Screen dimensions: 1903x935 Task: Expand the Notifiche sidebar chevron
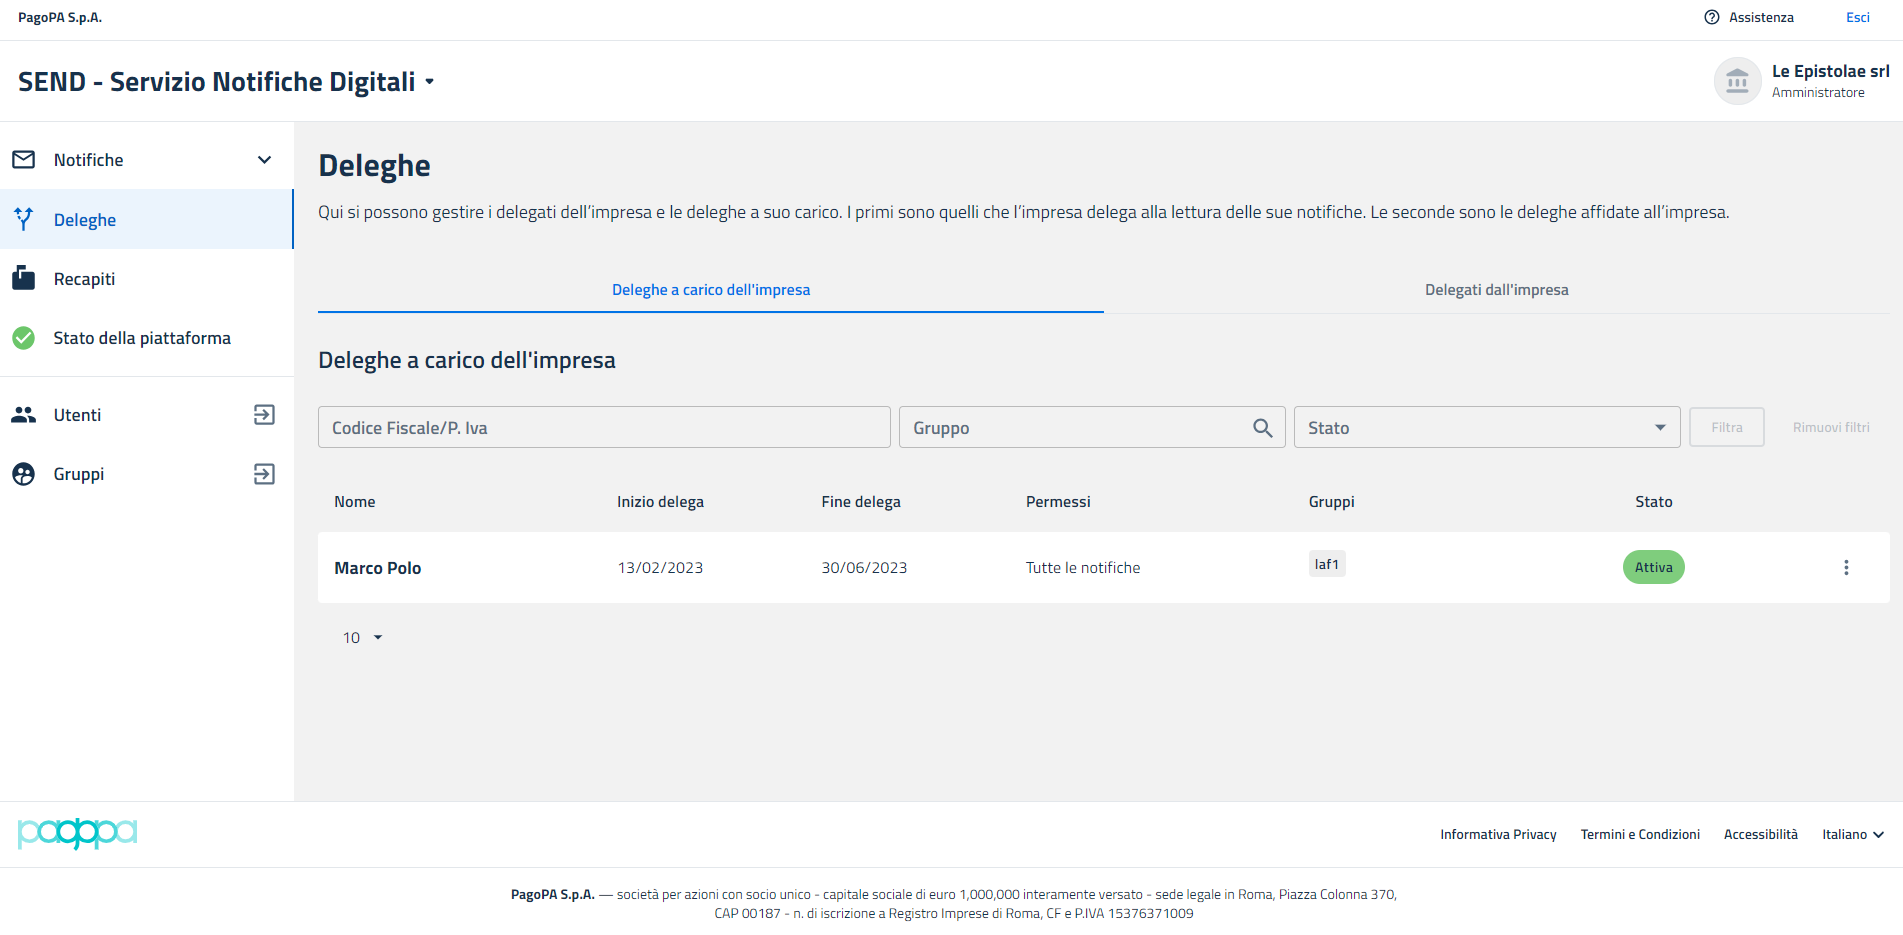click(264, 160)
